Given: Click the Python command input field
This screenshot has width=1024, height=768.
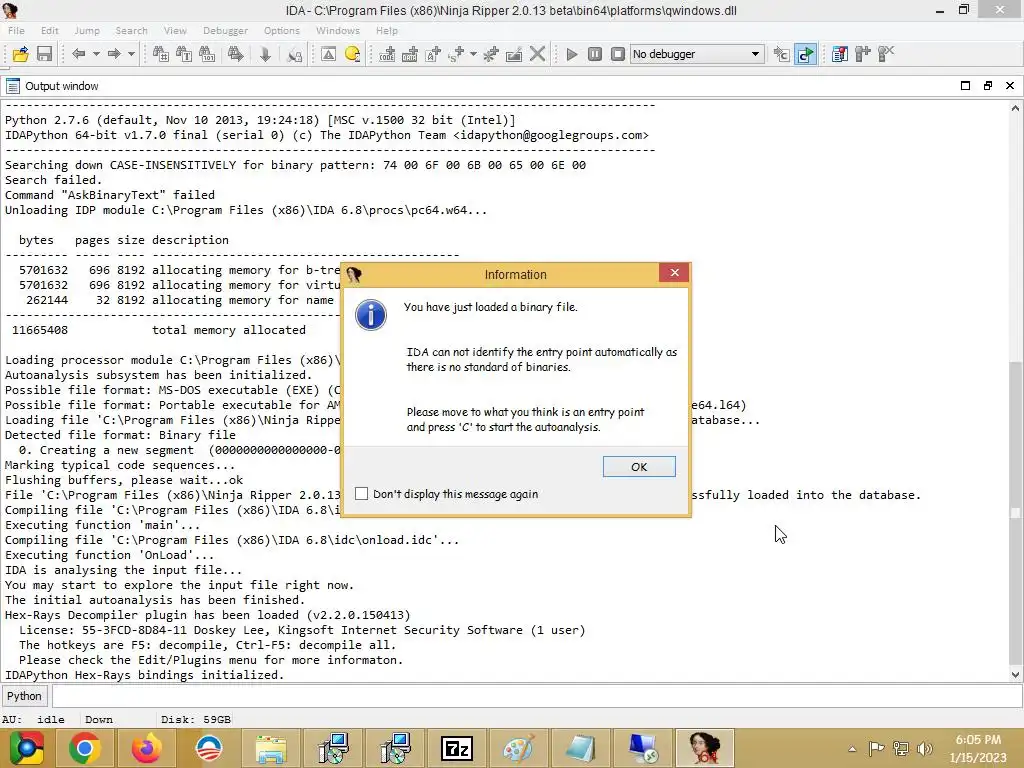Looking at the screenshot, I should pos(536,696).
